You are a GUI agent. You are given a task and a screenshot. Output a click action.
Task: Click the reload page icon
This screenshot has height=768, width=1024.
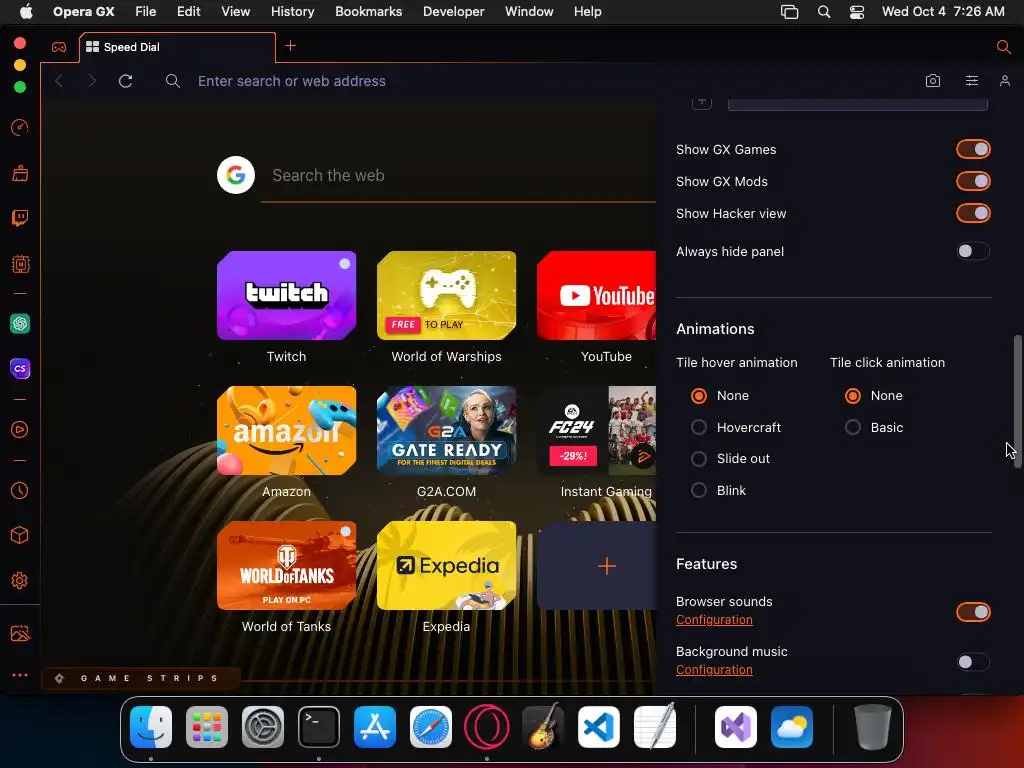point(125,81)
